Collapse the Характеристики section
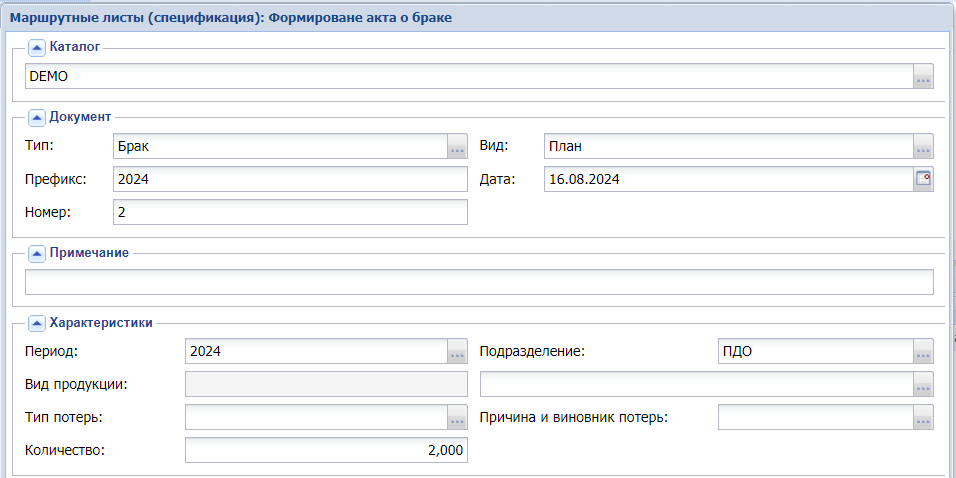Viewport: 956px width, 478px height. (37, 323)
